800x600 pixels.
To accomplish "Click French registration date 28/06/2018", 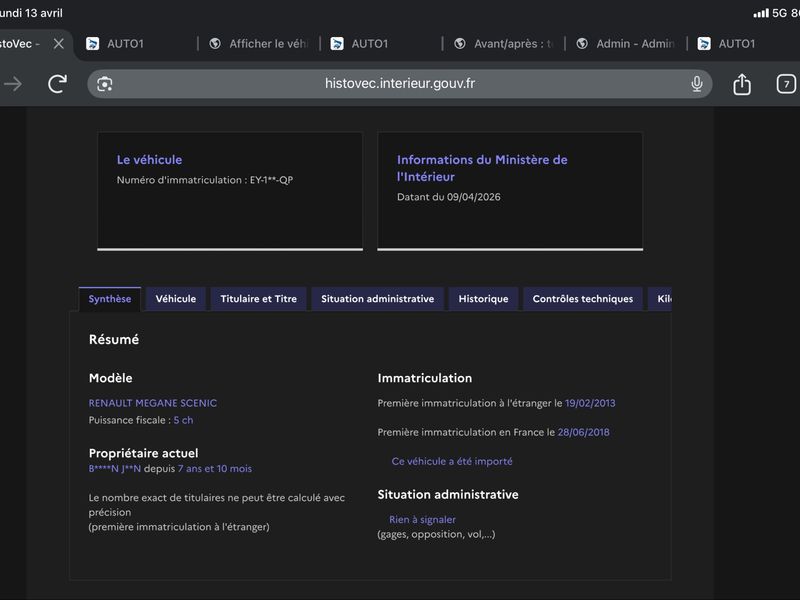I will pyautogui.click(x=583, y=432).
